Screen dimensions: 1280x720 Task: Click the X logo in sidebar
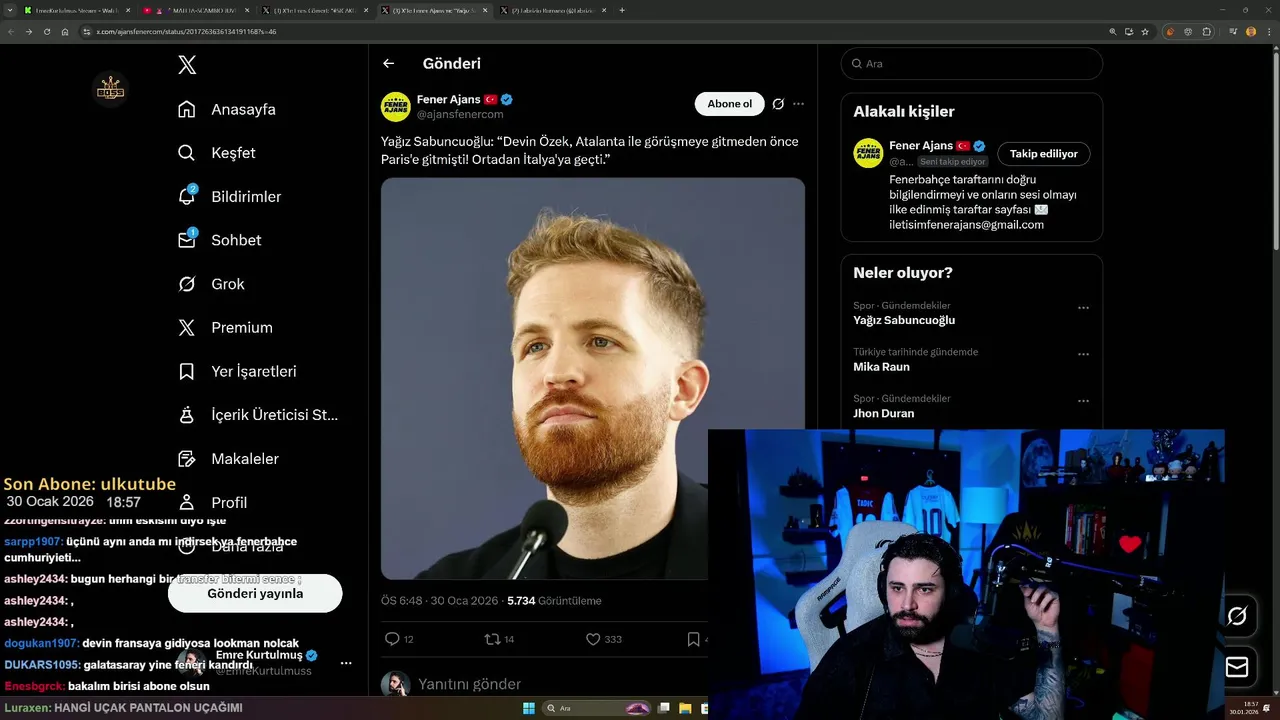[x=187, y=65]
